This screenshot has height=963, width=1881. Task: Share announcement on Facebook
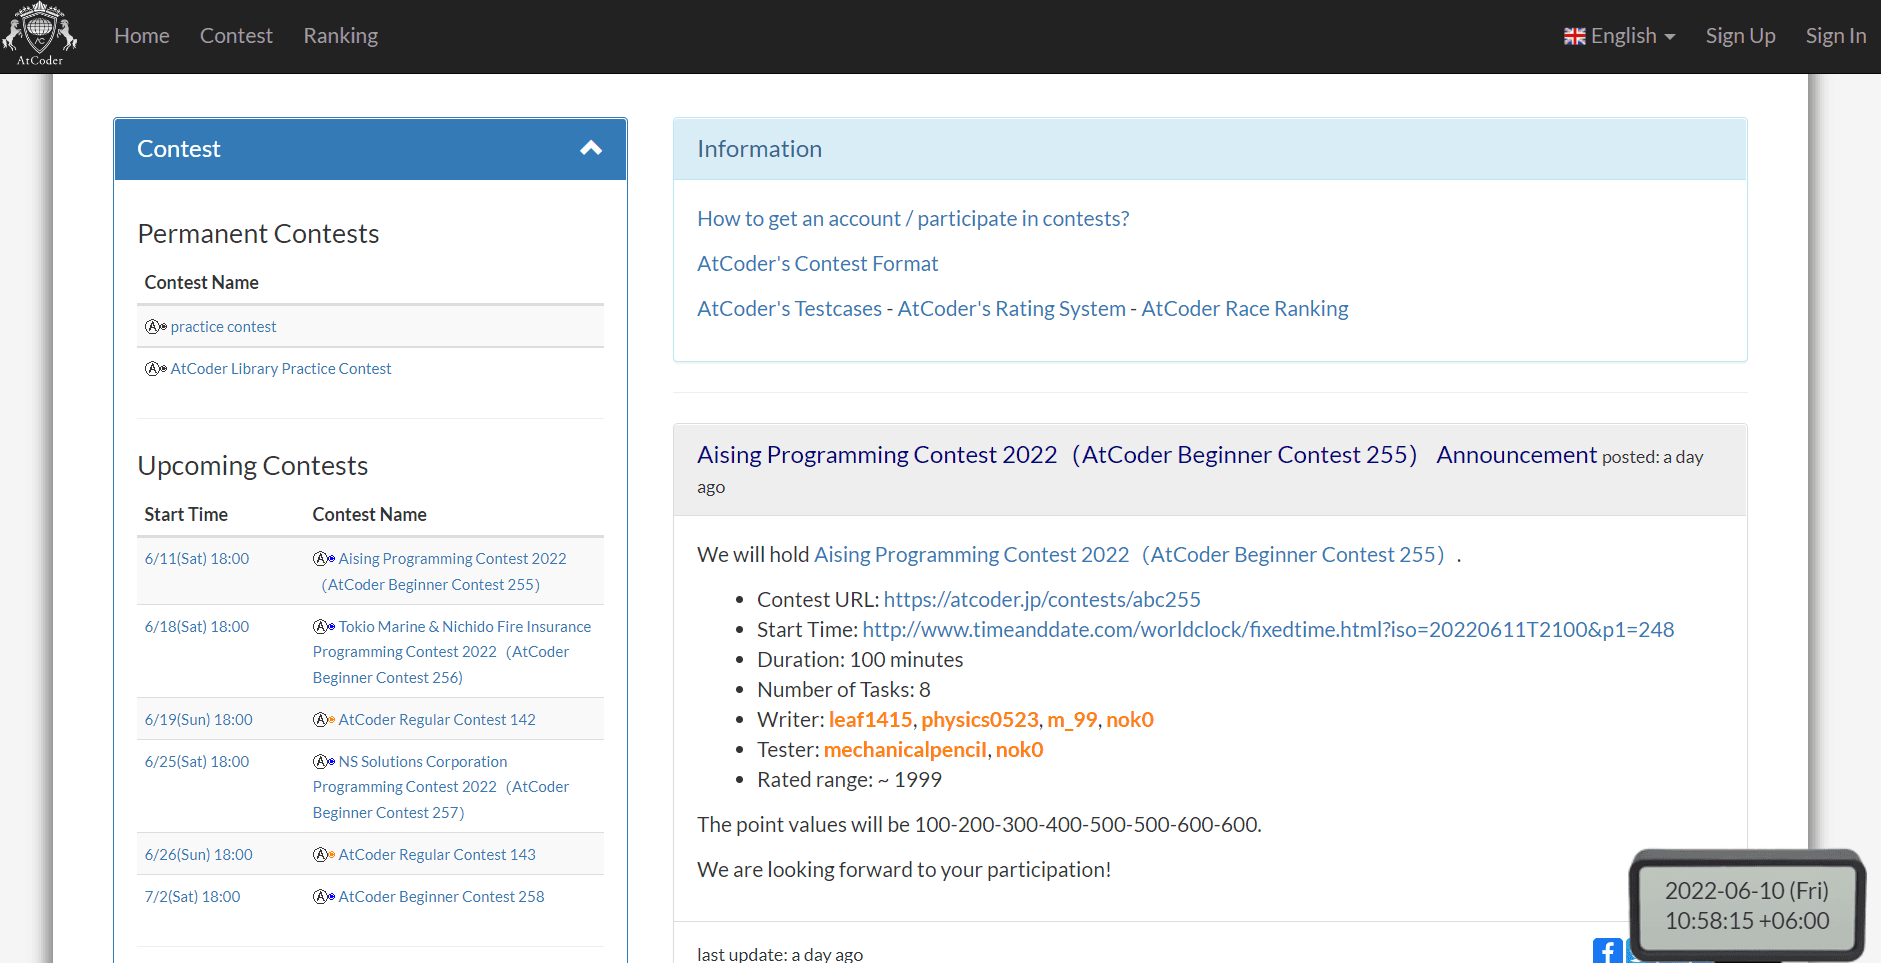coord(1607,951)
